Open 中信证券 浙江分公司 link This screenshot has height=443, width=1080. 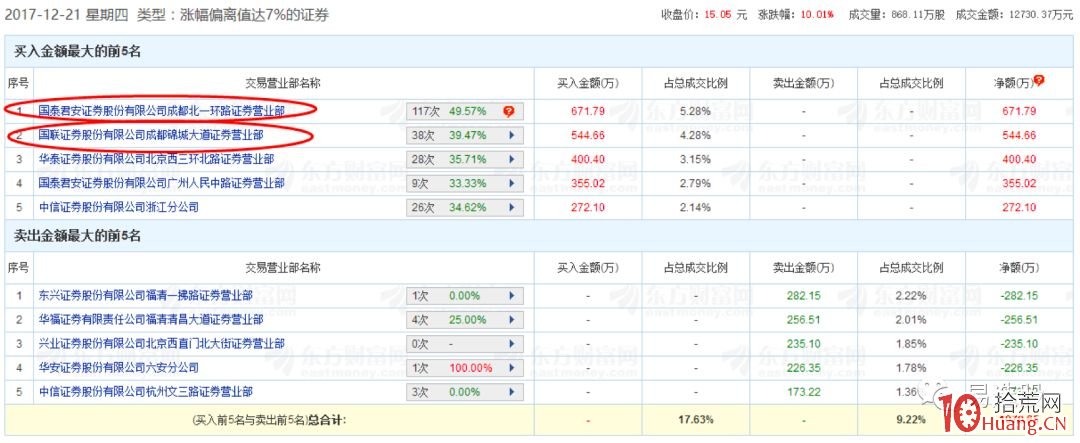(118, 207)
